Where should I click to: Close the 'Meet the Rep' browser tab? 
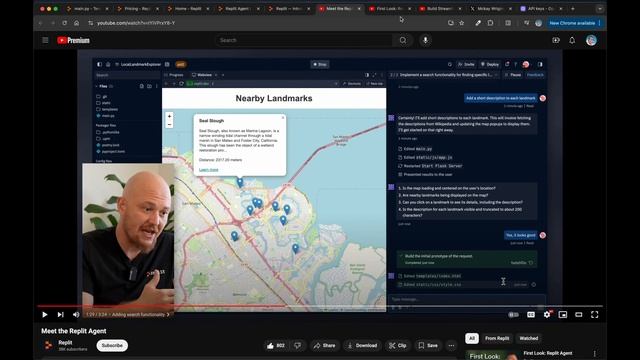click(x=359, y=9)
